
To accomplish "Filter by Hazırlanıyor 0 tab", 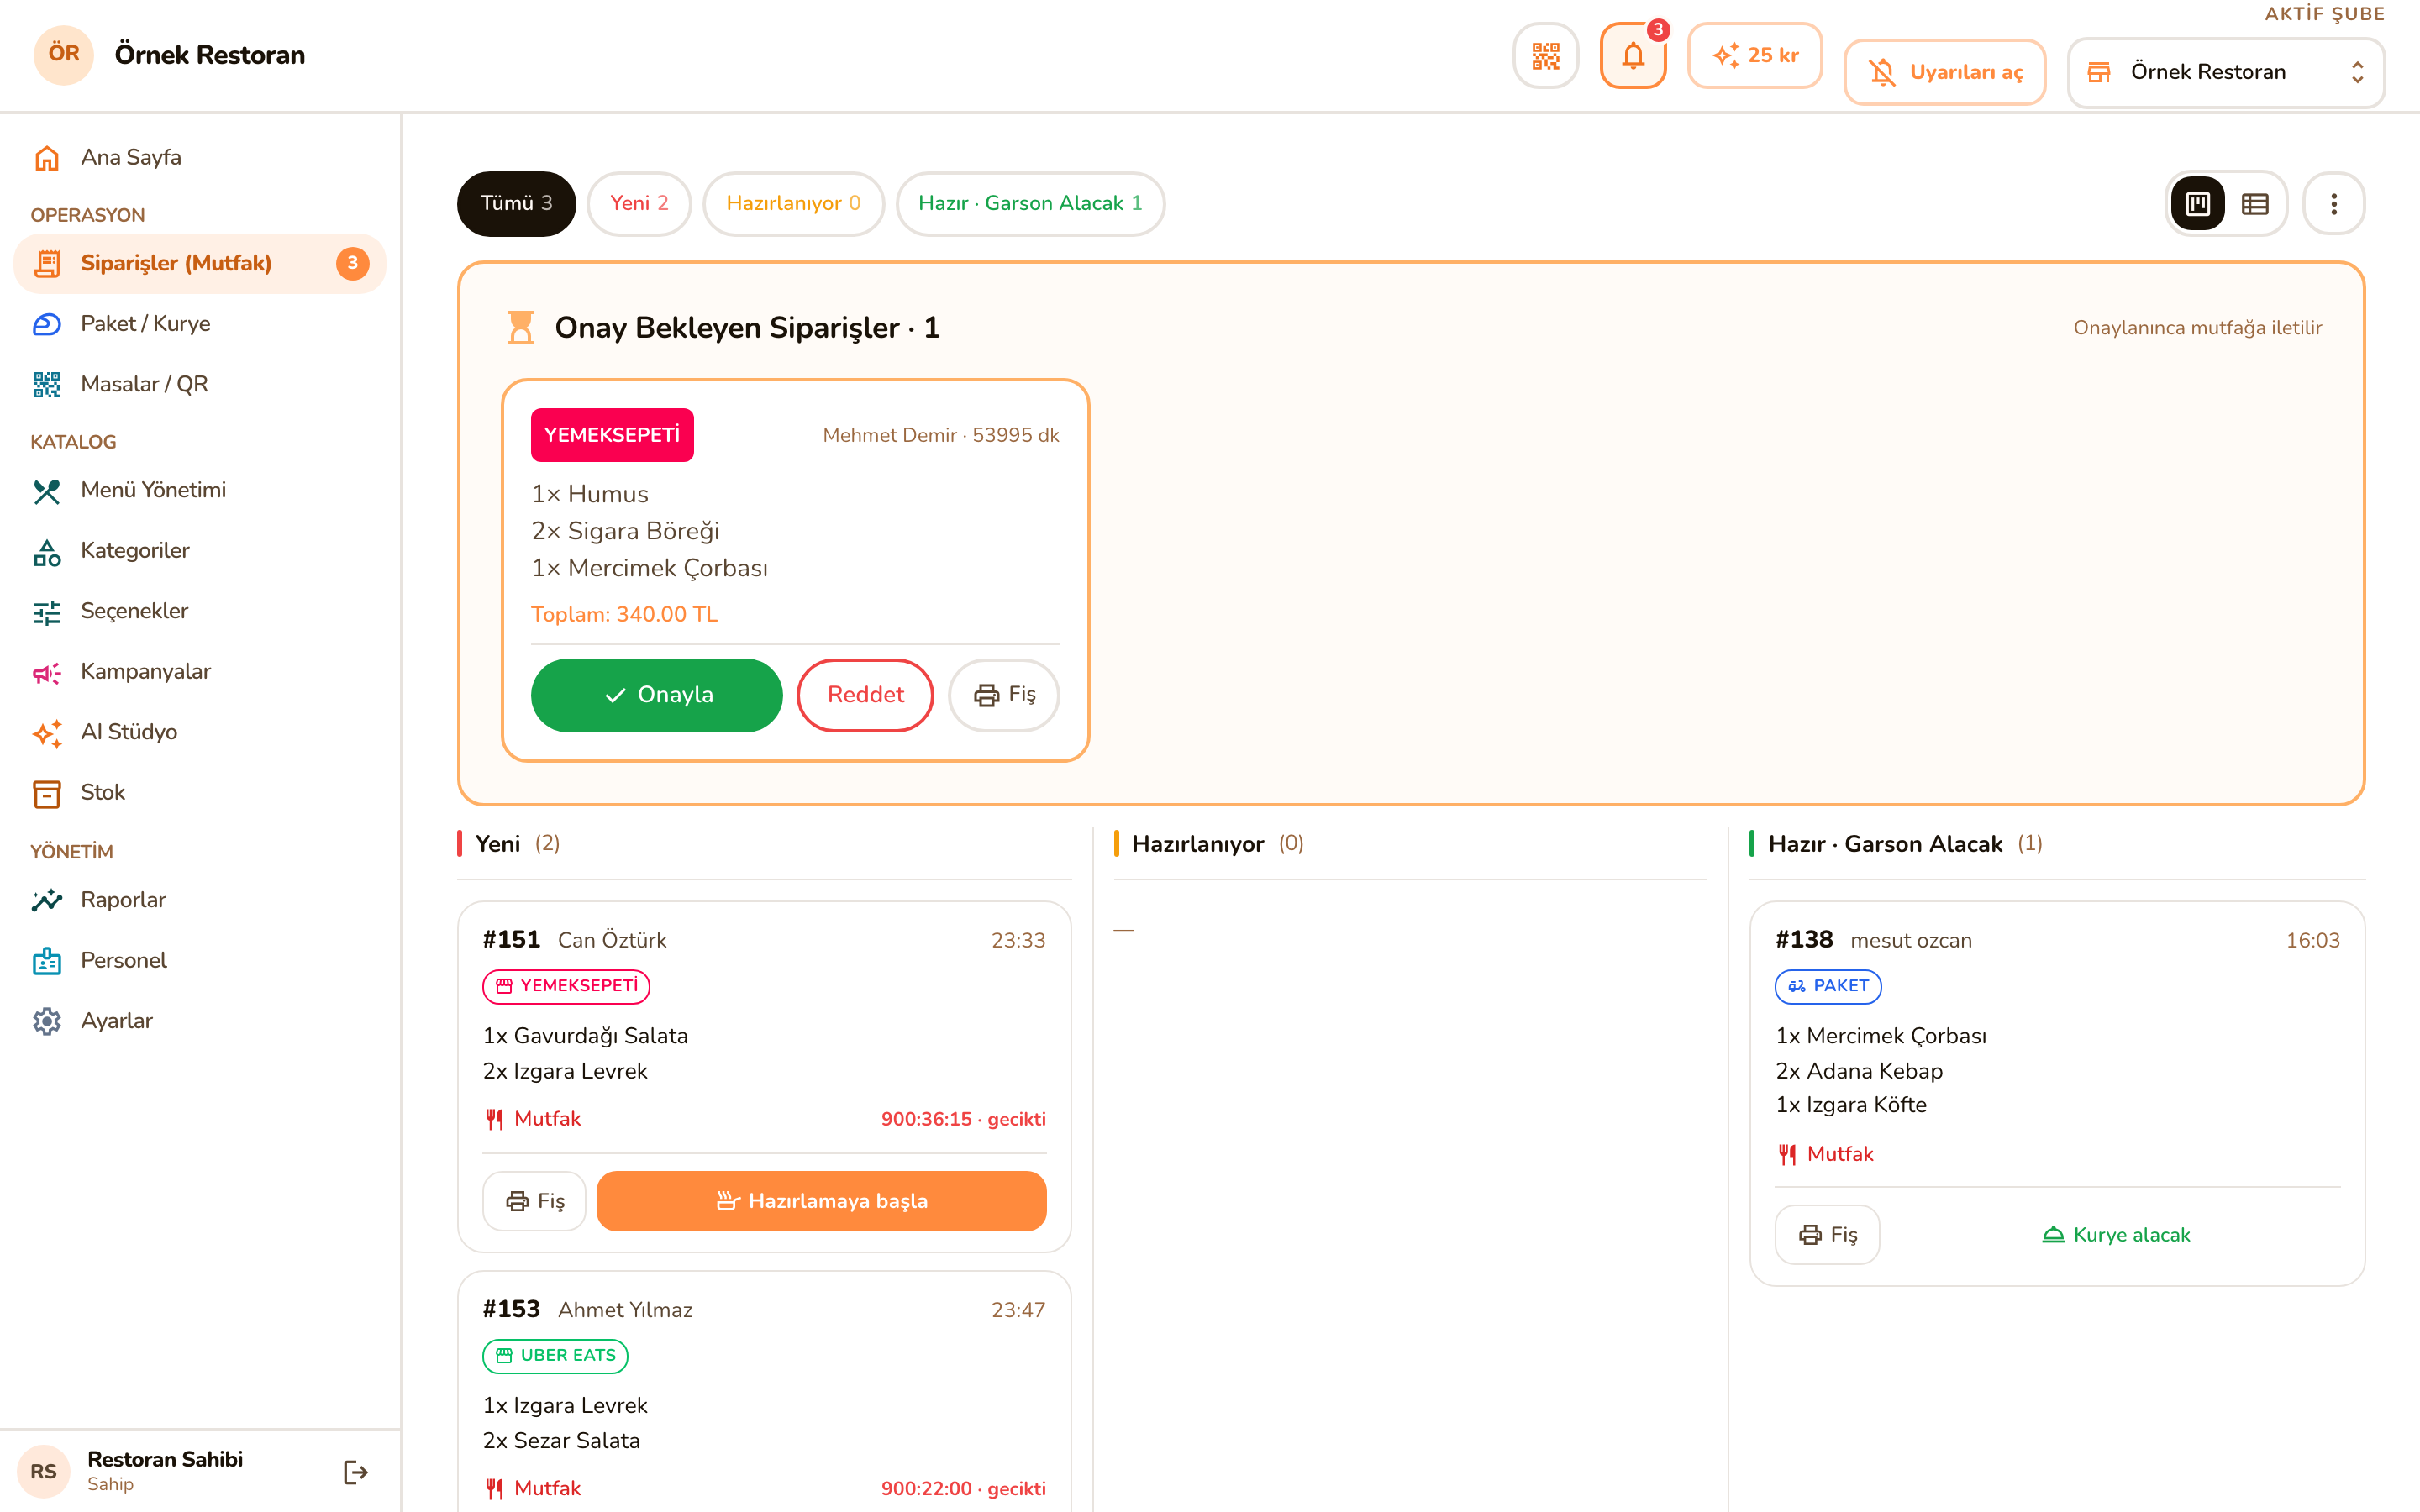I will point(793,204).
